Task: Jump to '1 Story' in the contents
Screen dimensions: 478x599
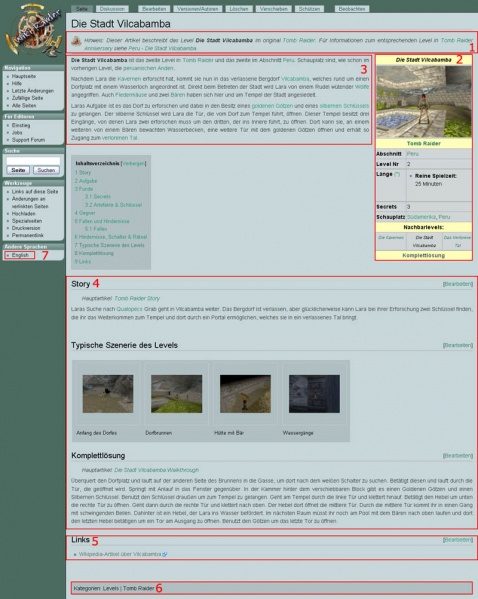Action: click(83, 173)
